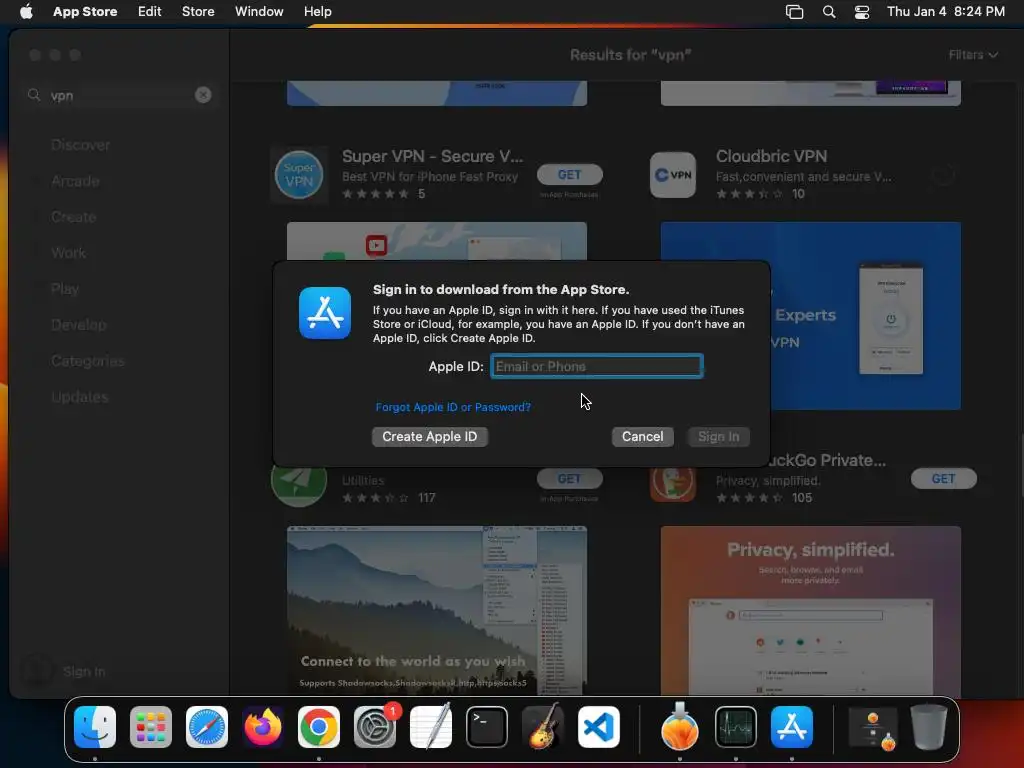Get the DuckDuckGo Private app
Viewport: 1024px width, 768px height.
click(x=944, y=479)
